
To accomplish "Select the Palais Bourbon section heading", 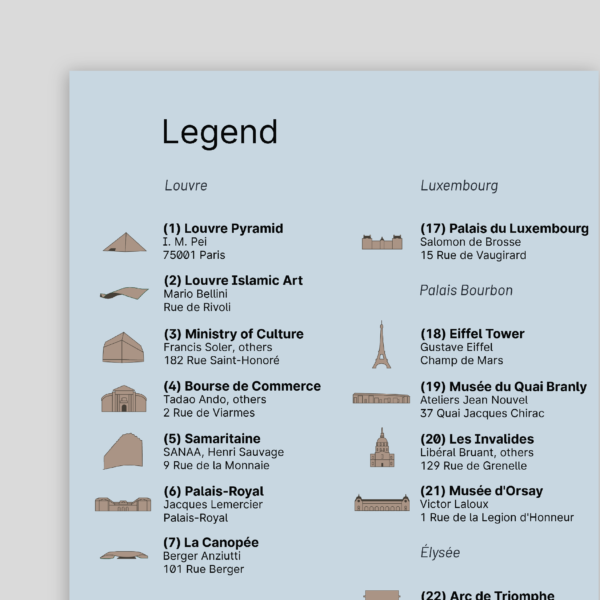I will pyautogui.click(x=466, y=291).
